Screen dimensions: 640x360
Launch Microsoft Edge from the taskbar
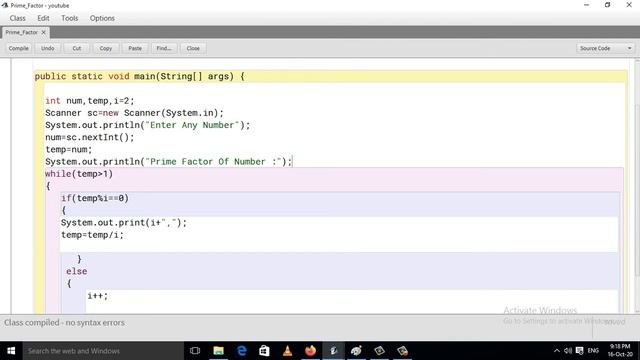coord(242,351)
